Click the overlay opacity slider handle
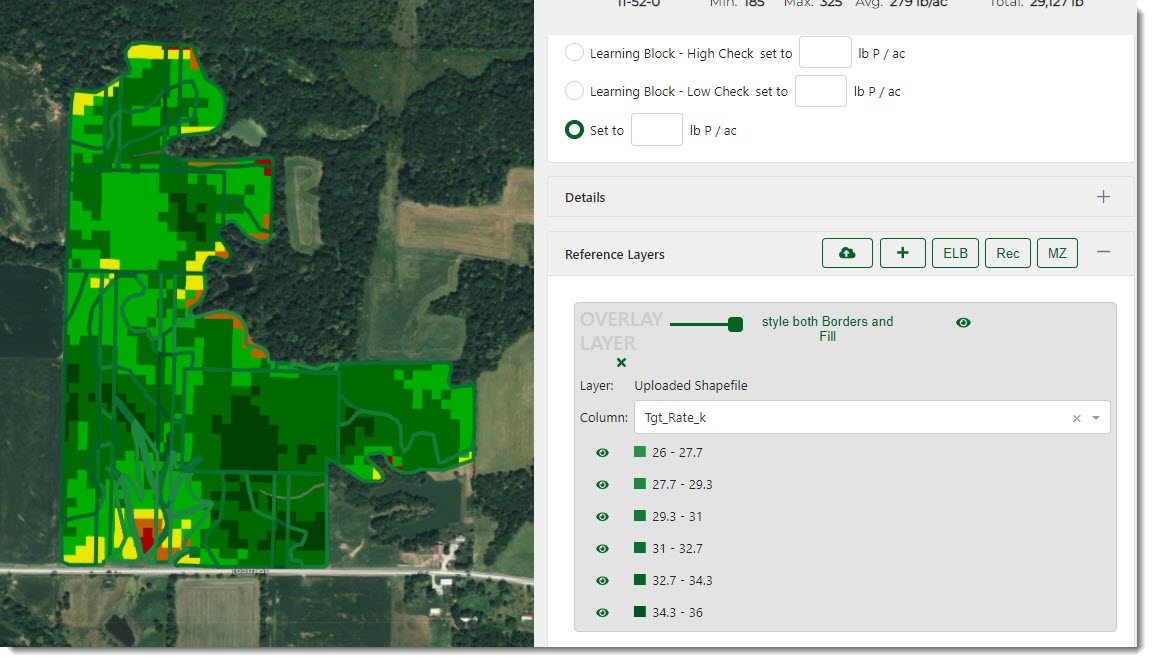Viewport: 1152px width, 662px height. click(735, 324)
